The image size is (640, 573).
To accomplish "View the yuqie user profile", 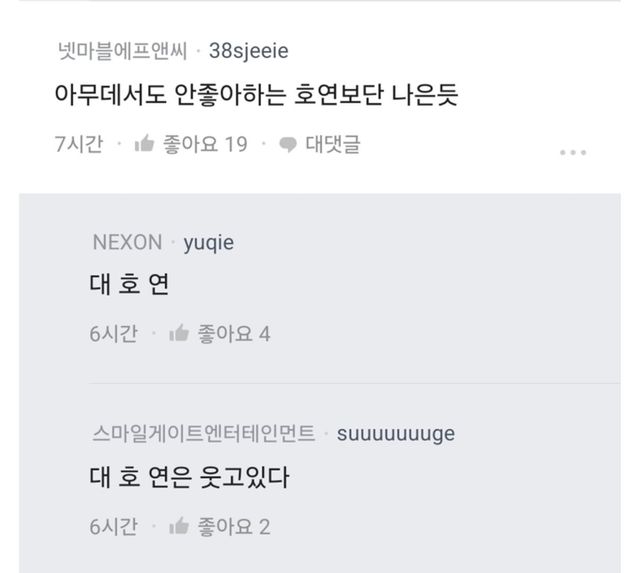I will point(209,241).
